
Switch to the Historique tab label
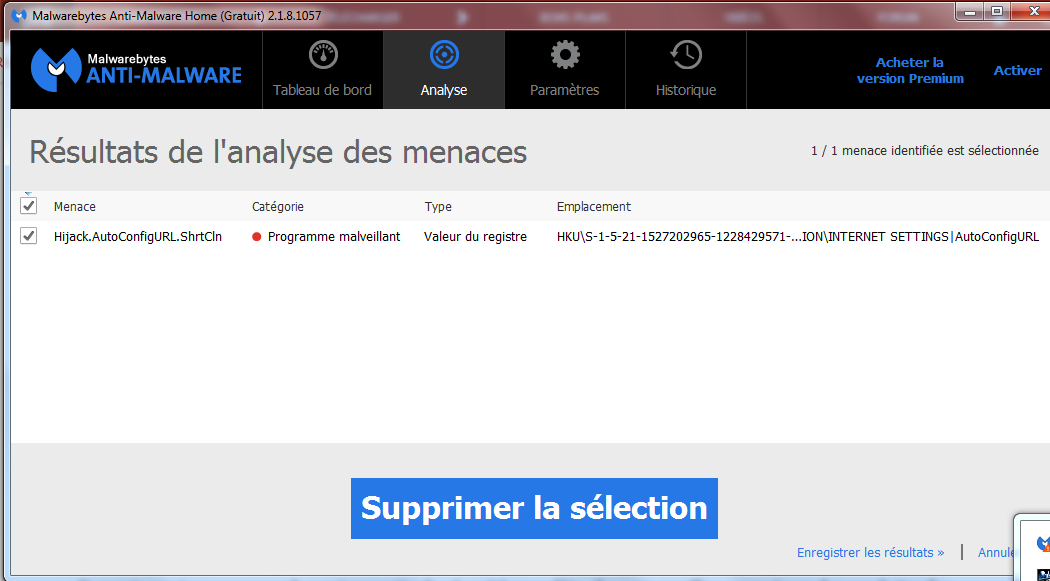tap(686, 90)
